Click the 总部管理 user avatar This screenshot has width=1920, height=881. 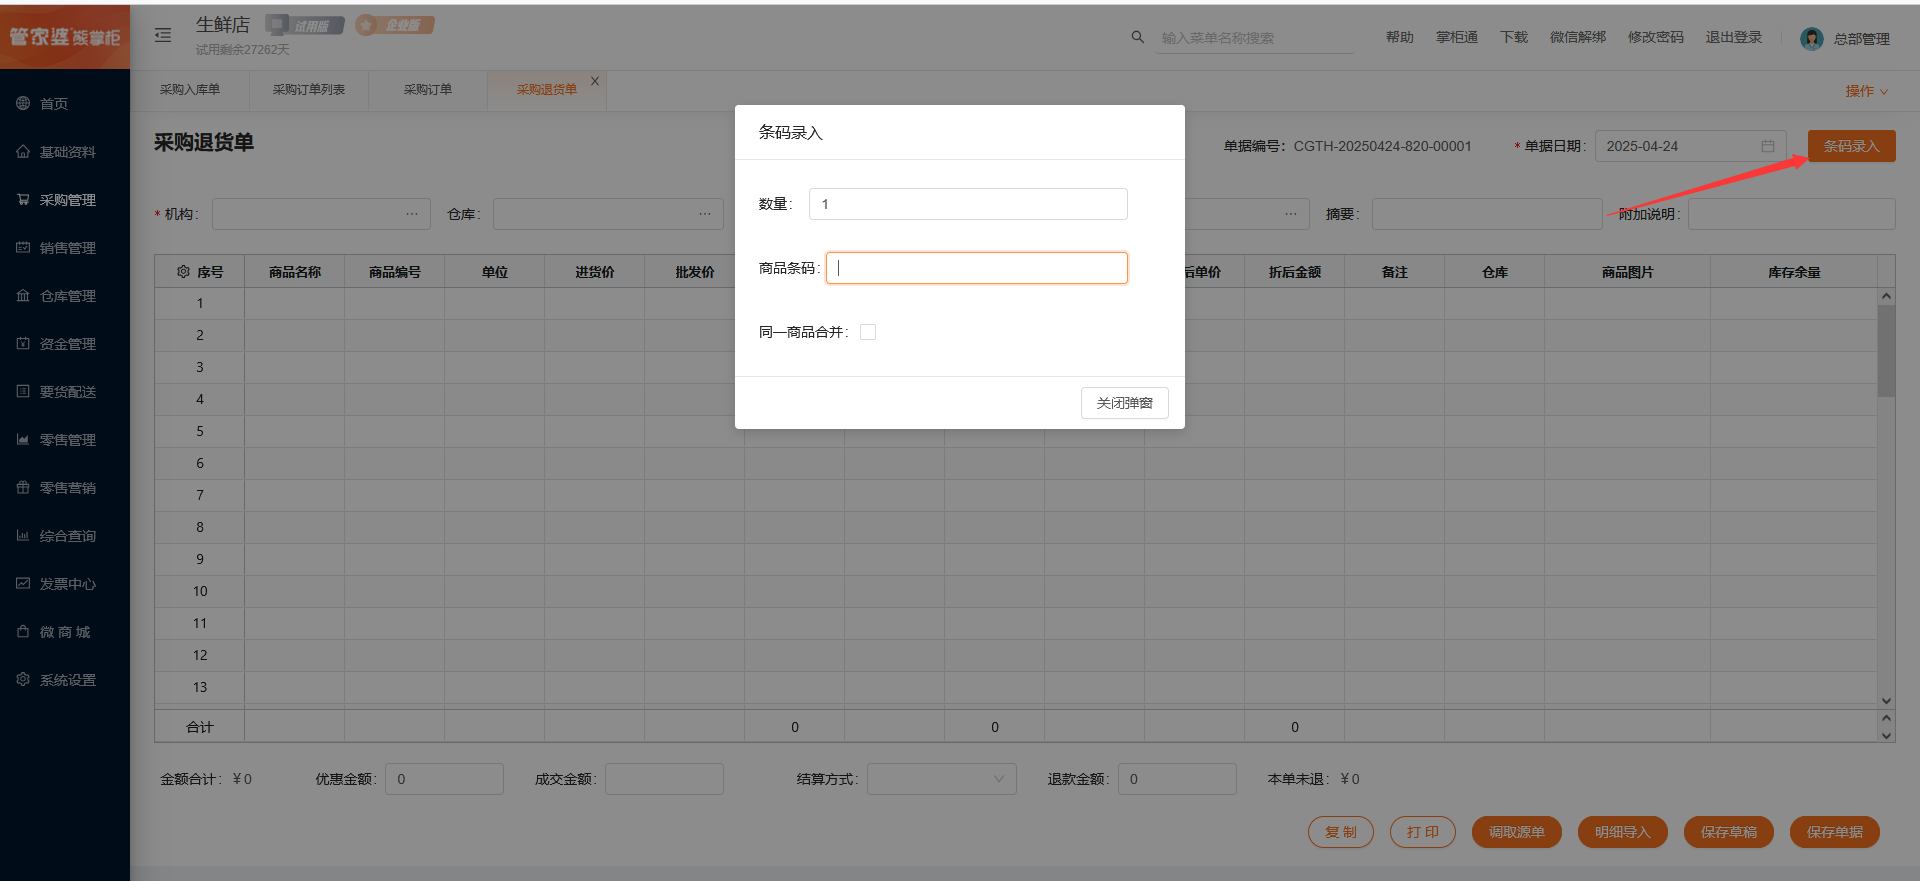[x=1811, y=39]
